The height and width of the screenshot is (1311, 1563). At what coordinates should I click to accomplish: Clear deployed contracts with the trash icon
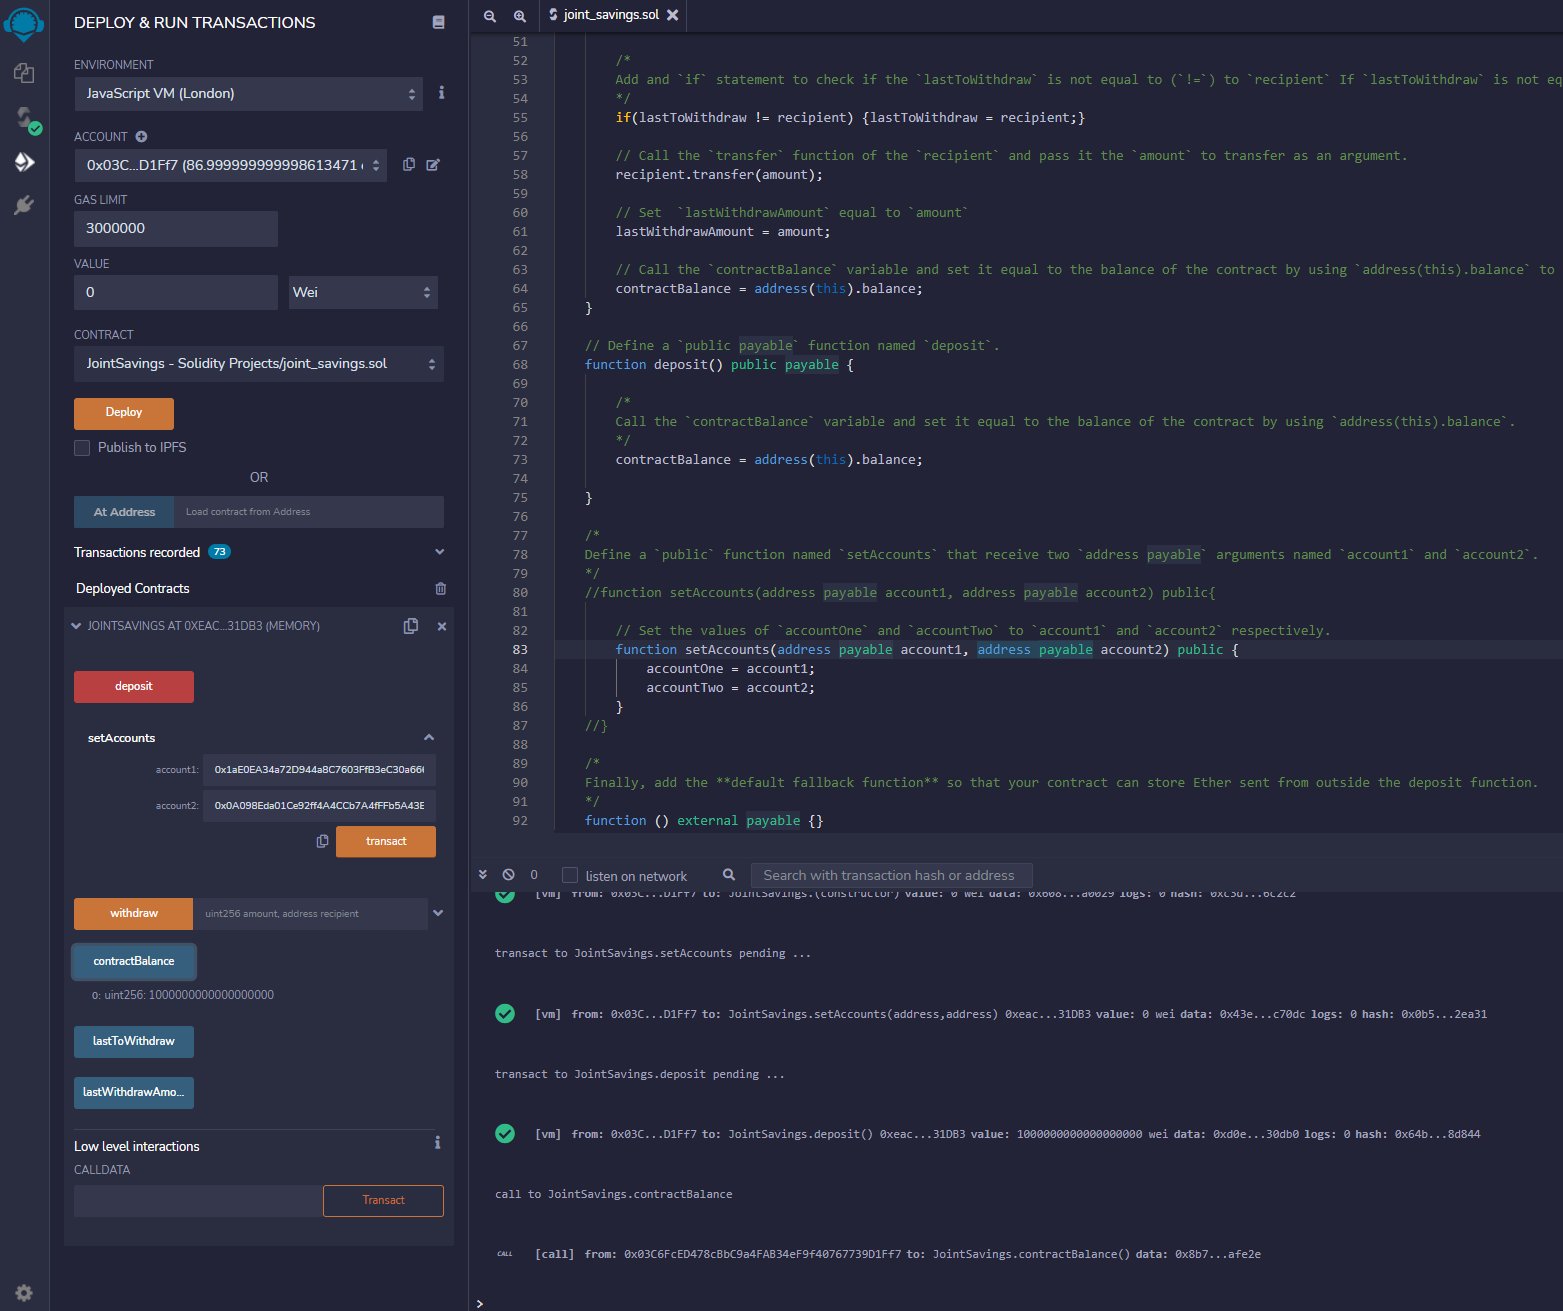440,588
